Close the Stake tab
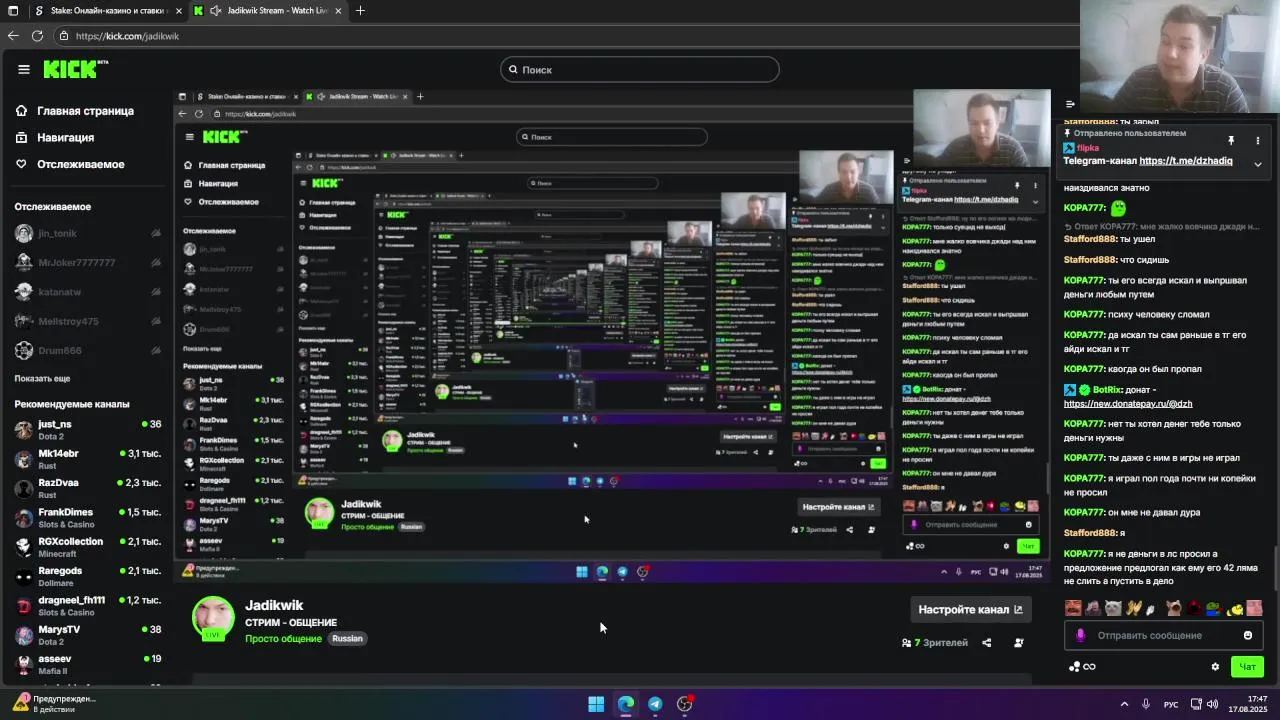The width and height of the screenshot is (1280, 720). (179, 11)
